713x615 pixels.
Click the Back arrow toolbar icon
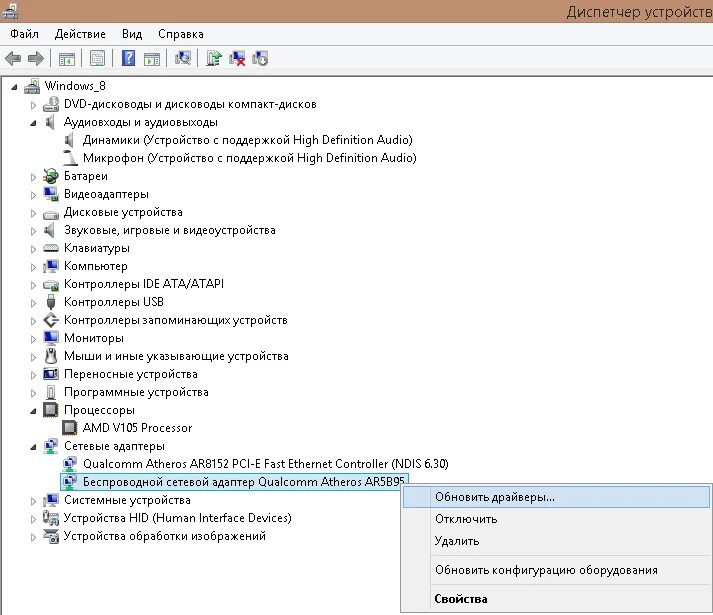[13, 59]
